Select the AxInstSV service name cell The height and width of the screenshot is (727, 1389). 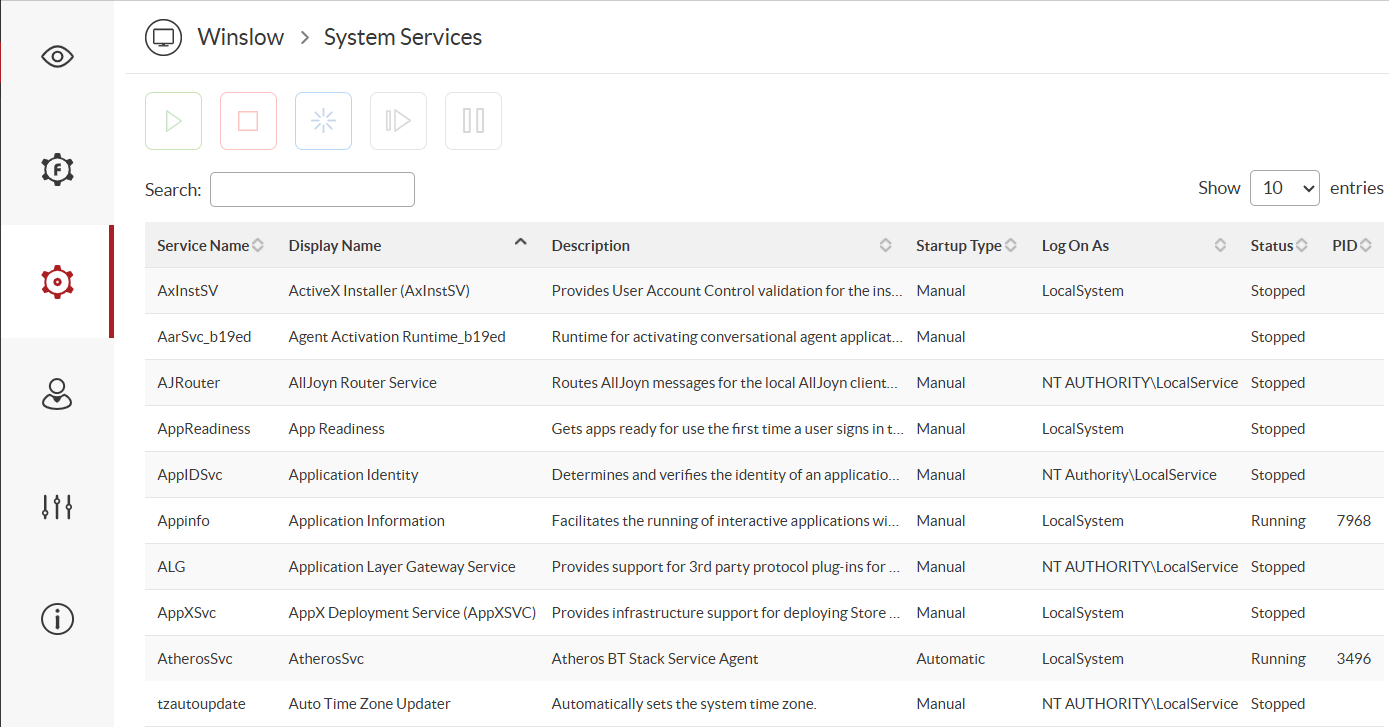pos(188,291)
